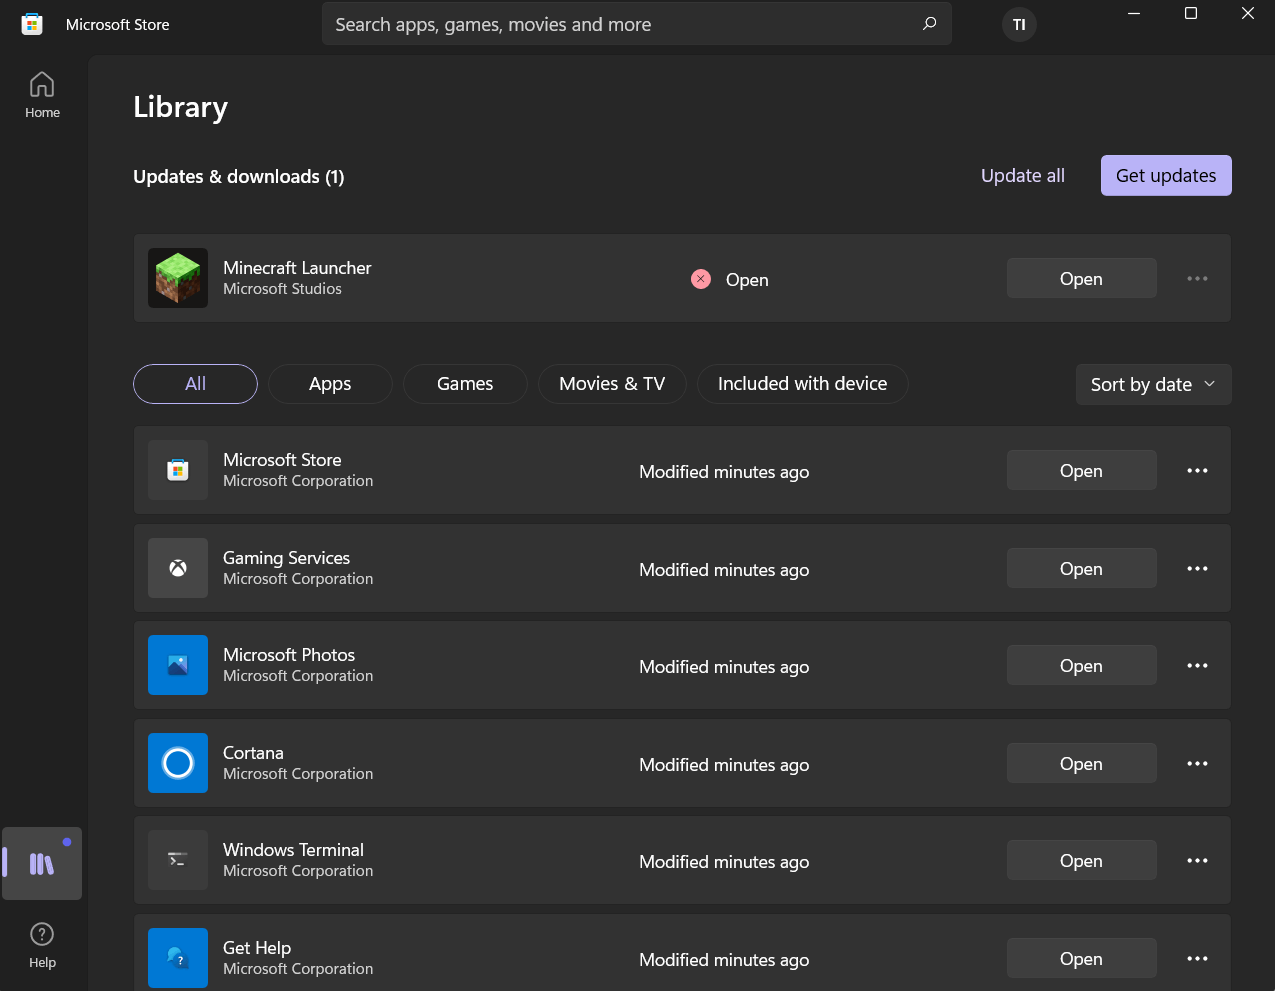Click Update all link
Viewport: 1275px width, 991px height.
pyautogui.click(x=1022, y=176)
